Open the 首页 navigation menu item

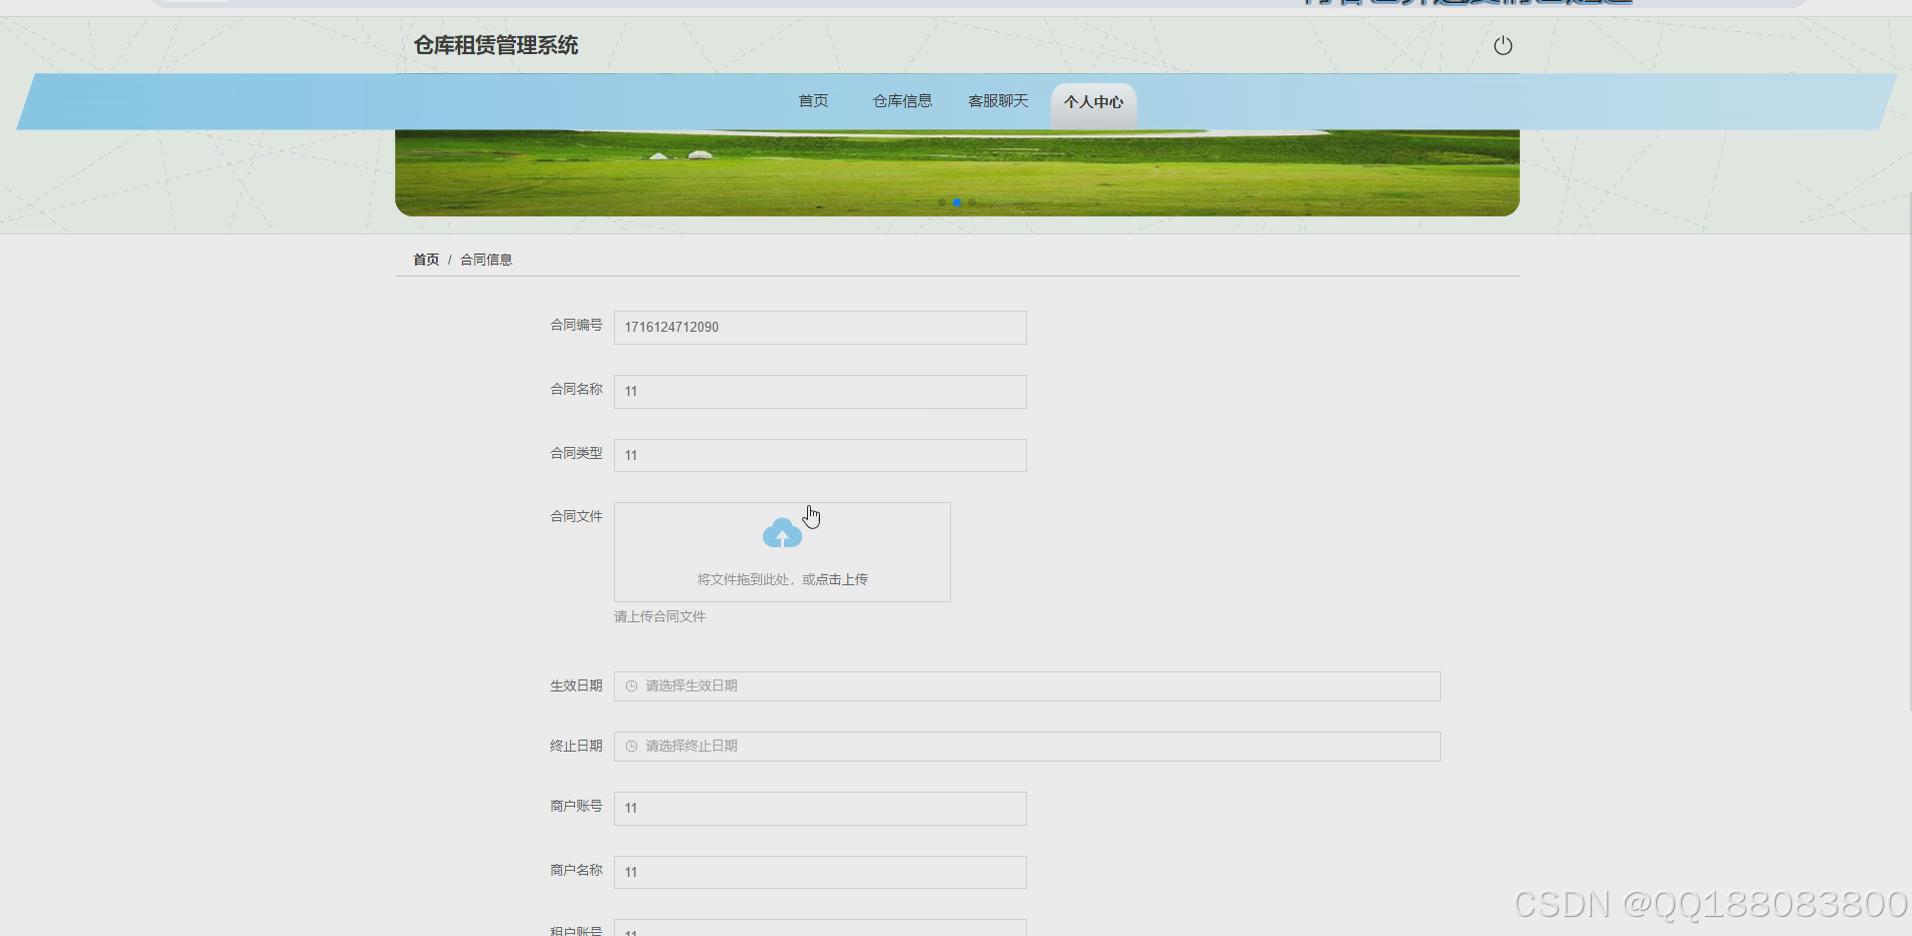tap(813, 100)
